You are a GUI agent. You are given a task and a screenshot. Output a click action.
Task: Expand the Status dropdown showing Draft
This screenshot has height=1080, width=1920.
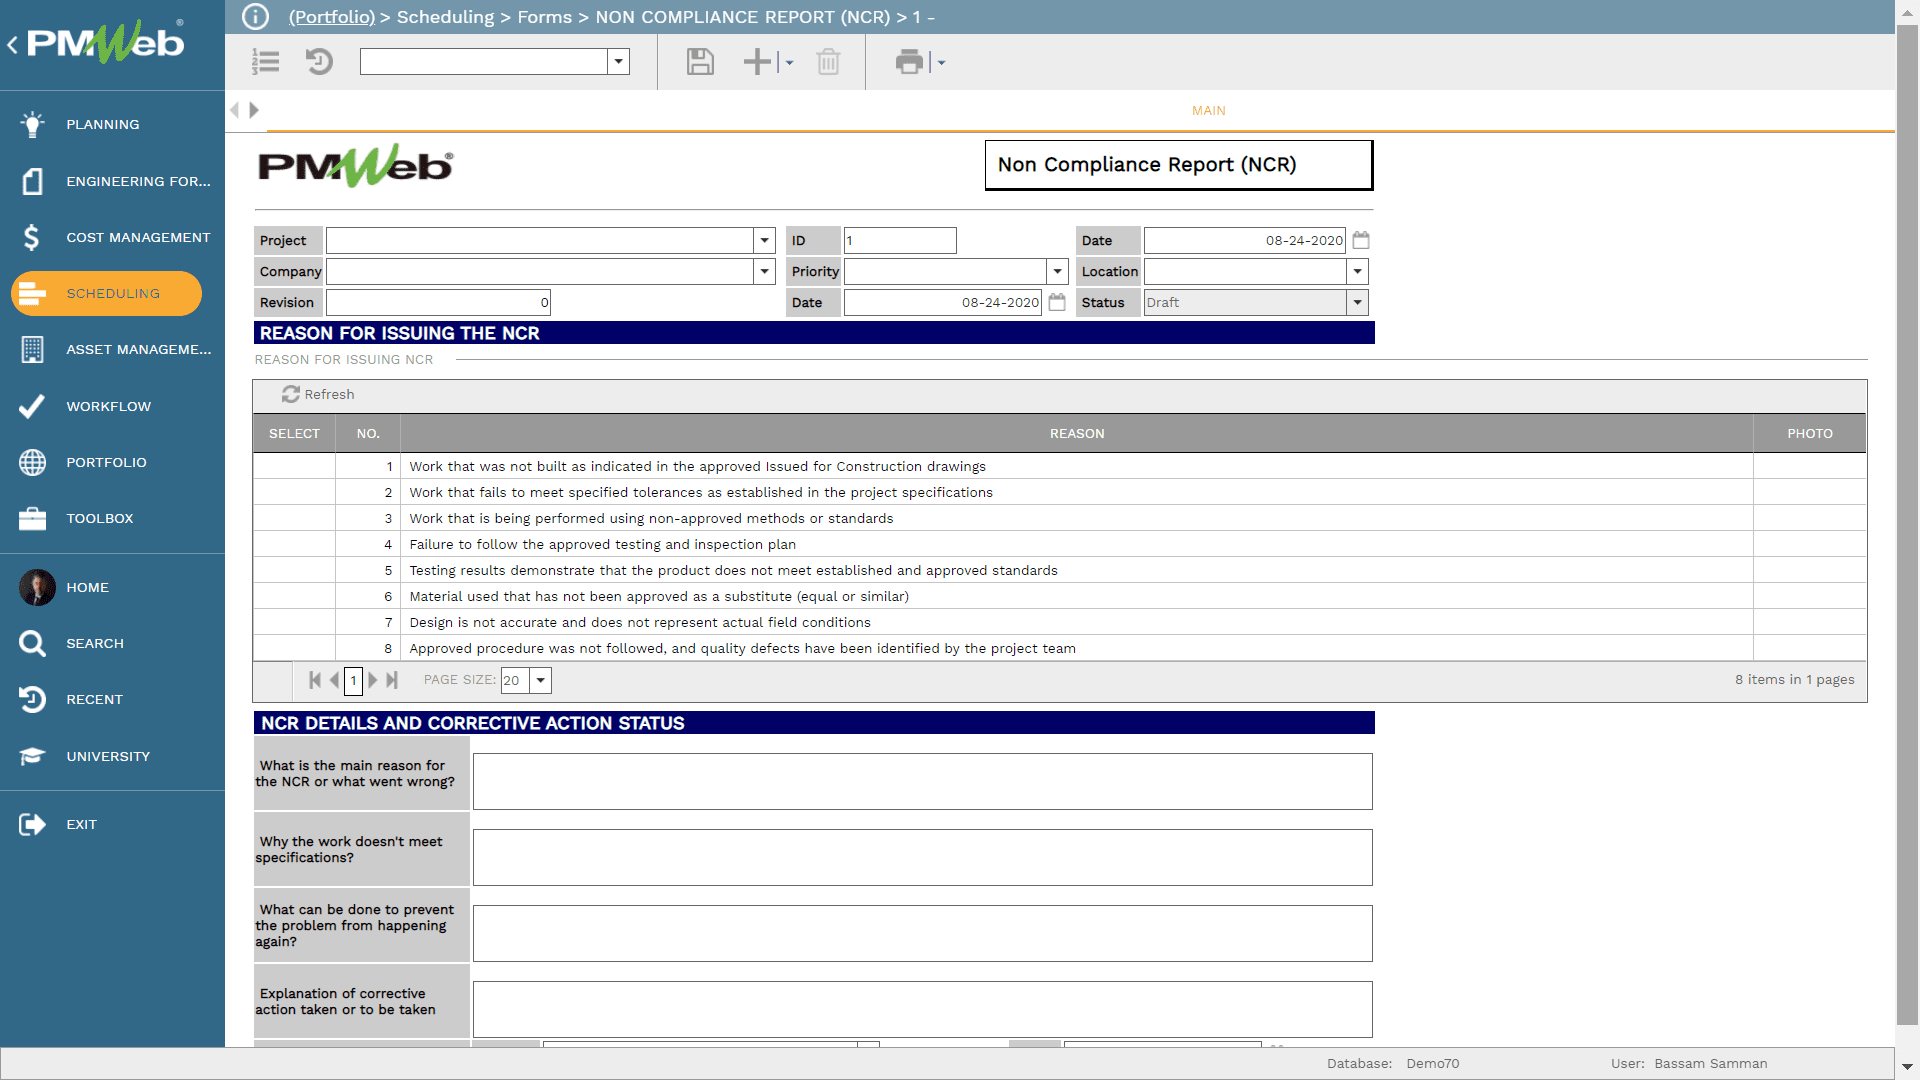1357,303
